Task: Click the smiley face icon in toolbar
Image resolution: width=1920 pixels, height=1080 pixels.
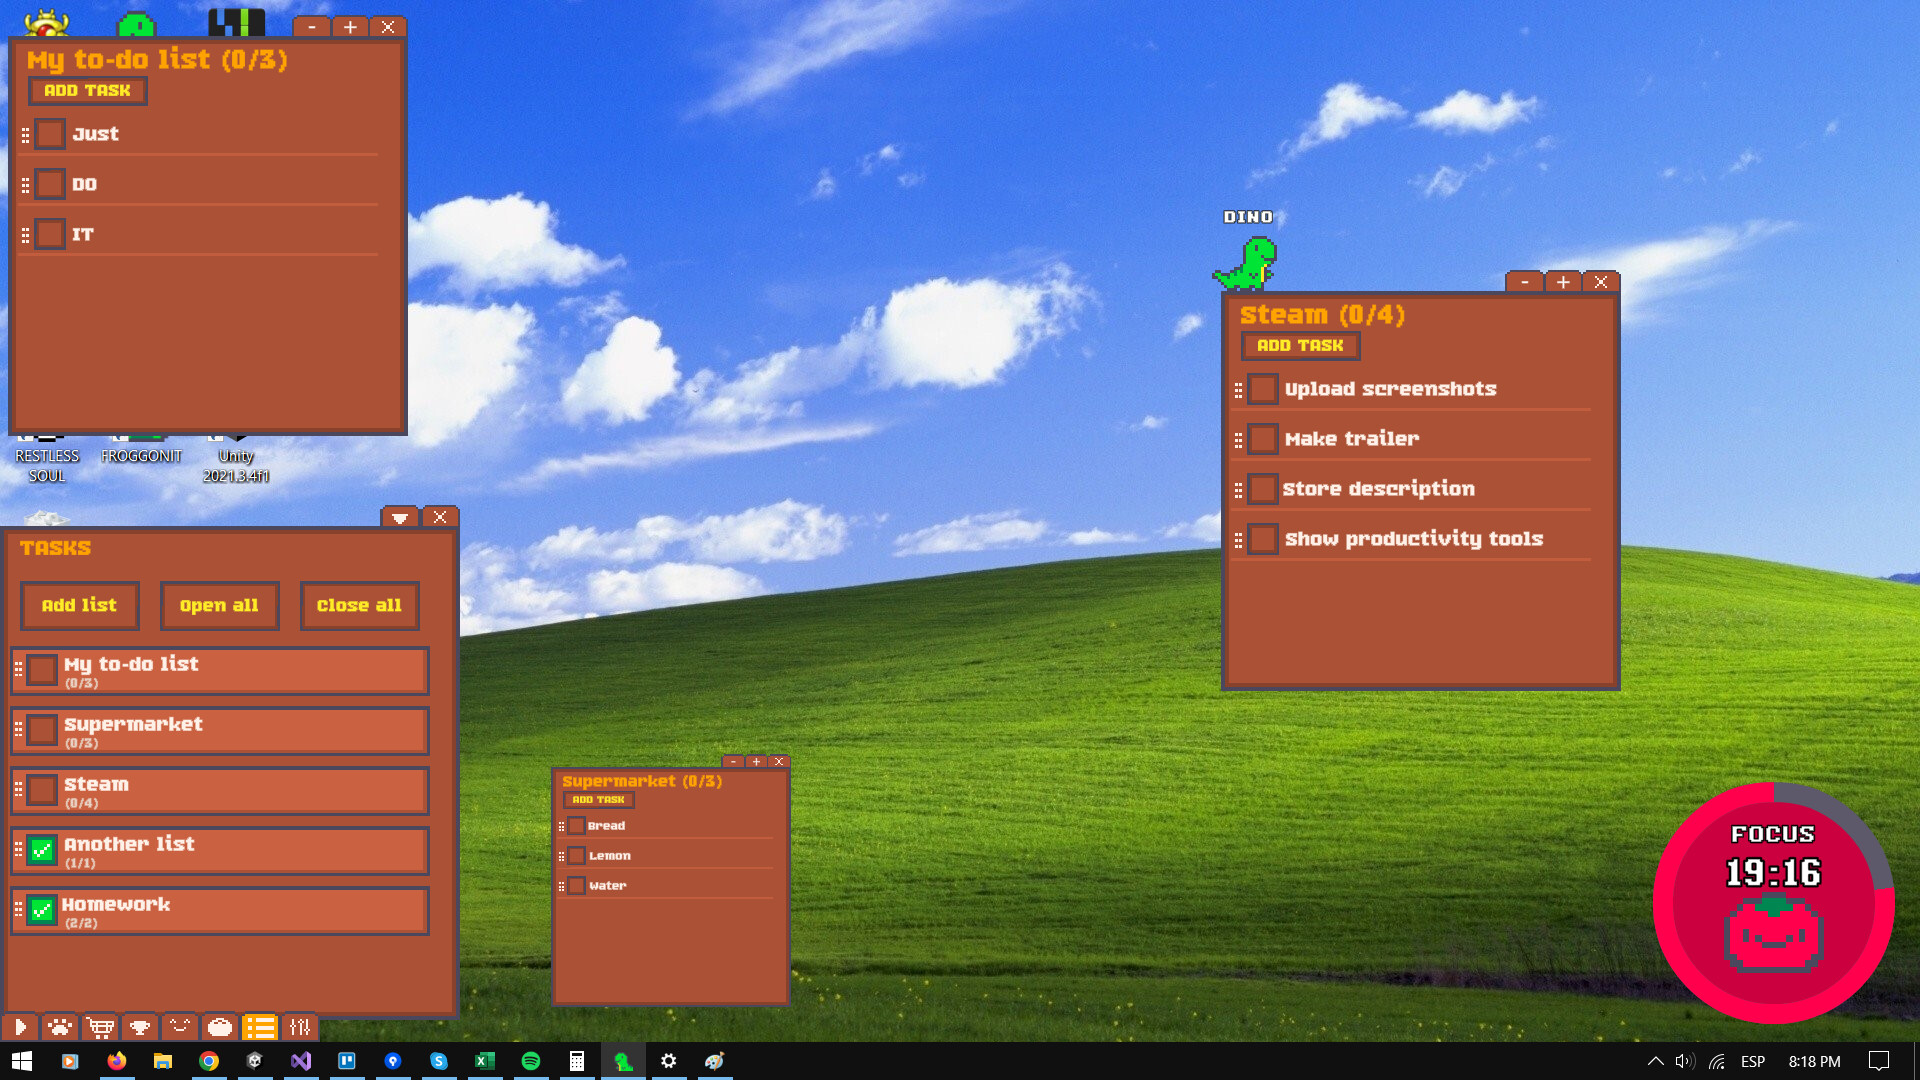Action: 180,1027
